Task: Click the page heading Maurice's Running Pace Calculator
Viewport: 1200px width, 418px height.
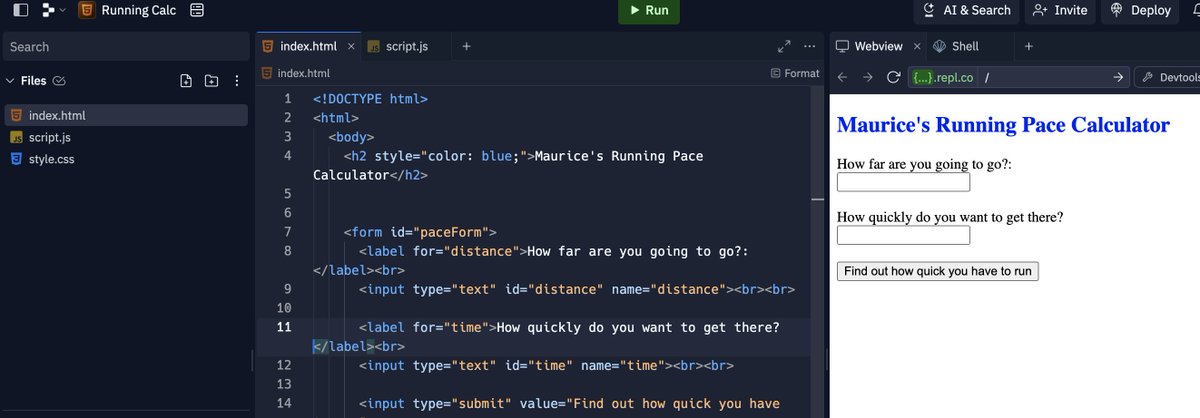Action: tap(1003, 125)
